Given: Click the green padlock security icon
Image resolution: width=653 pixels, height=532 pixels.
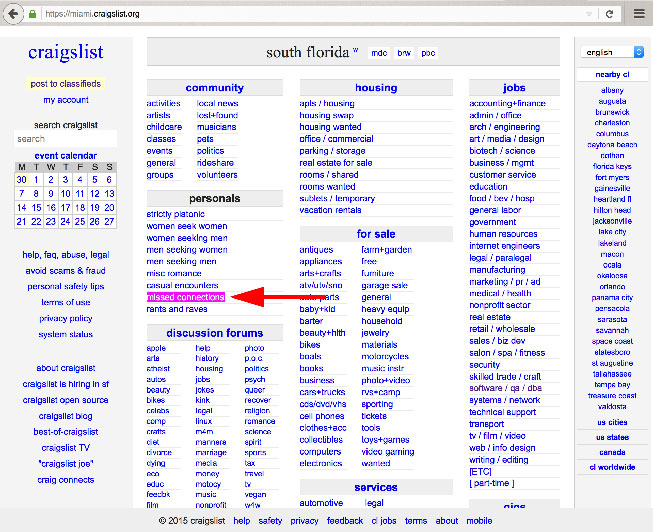Looking at the screenshot, I should 32,14.
